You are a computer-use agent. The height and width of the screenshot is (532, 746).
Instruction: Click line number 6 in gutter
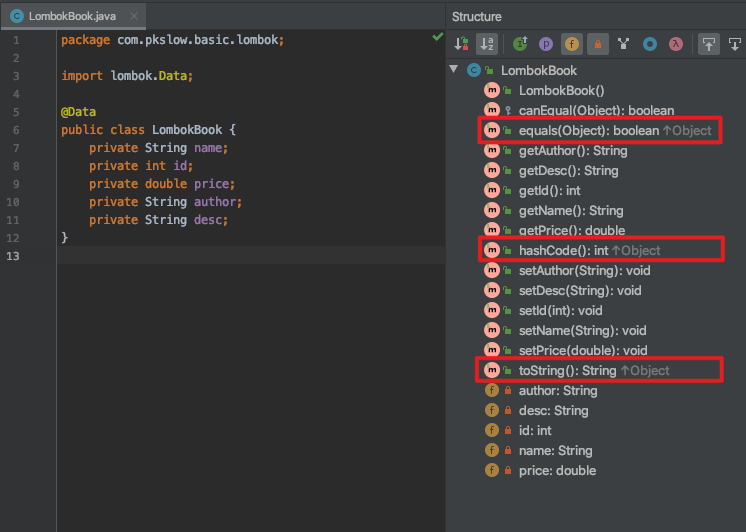(x=16, y=130)
